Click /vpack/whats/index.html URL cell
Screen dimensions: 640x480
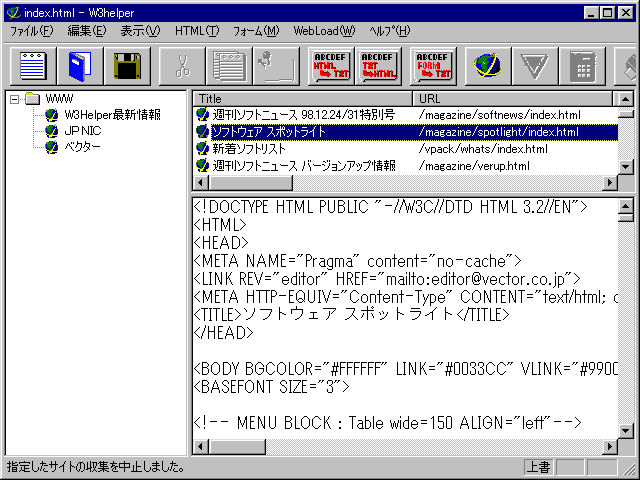[x=483, y=149]
